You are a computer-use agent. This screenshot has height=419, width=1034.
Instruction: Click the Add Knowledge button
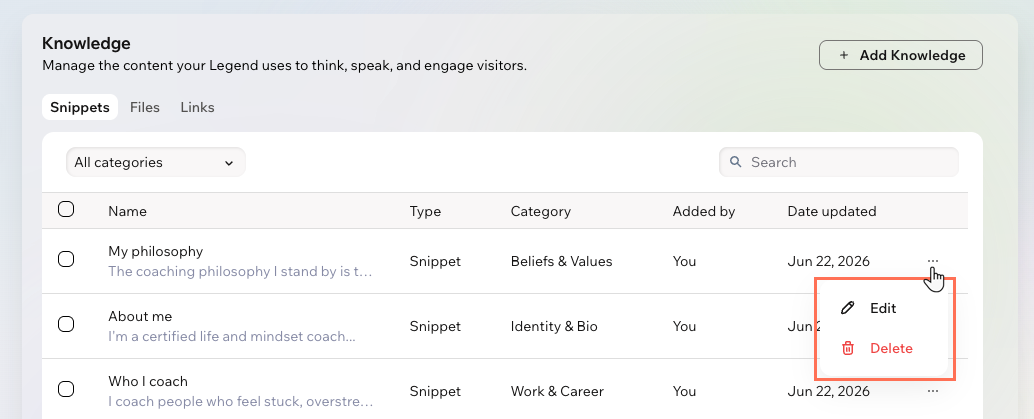point(901,55)
